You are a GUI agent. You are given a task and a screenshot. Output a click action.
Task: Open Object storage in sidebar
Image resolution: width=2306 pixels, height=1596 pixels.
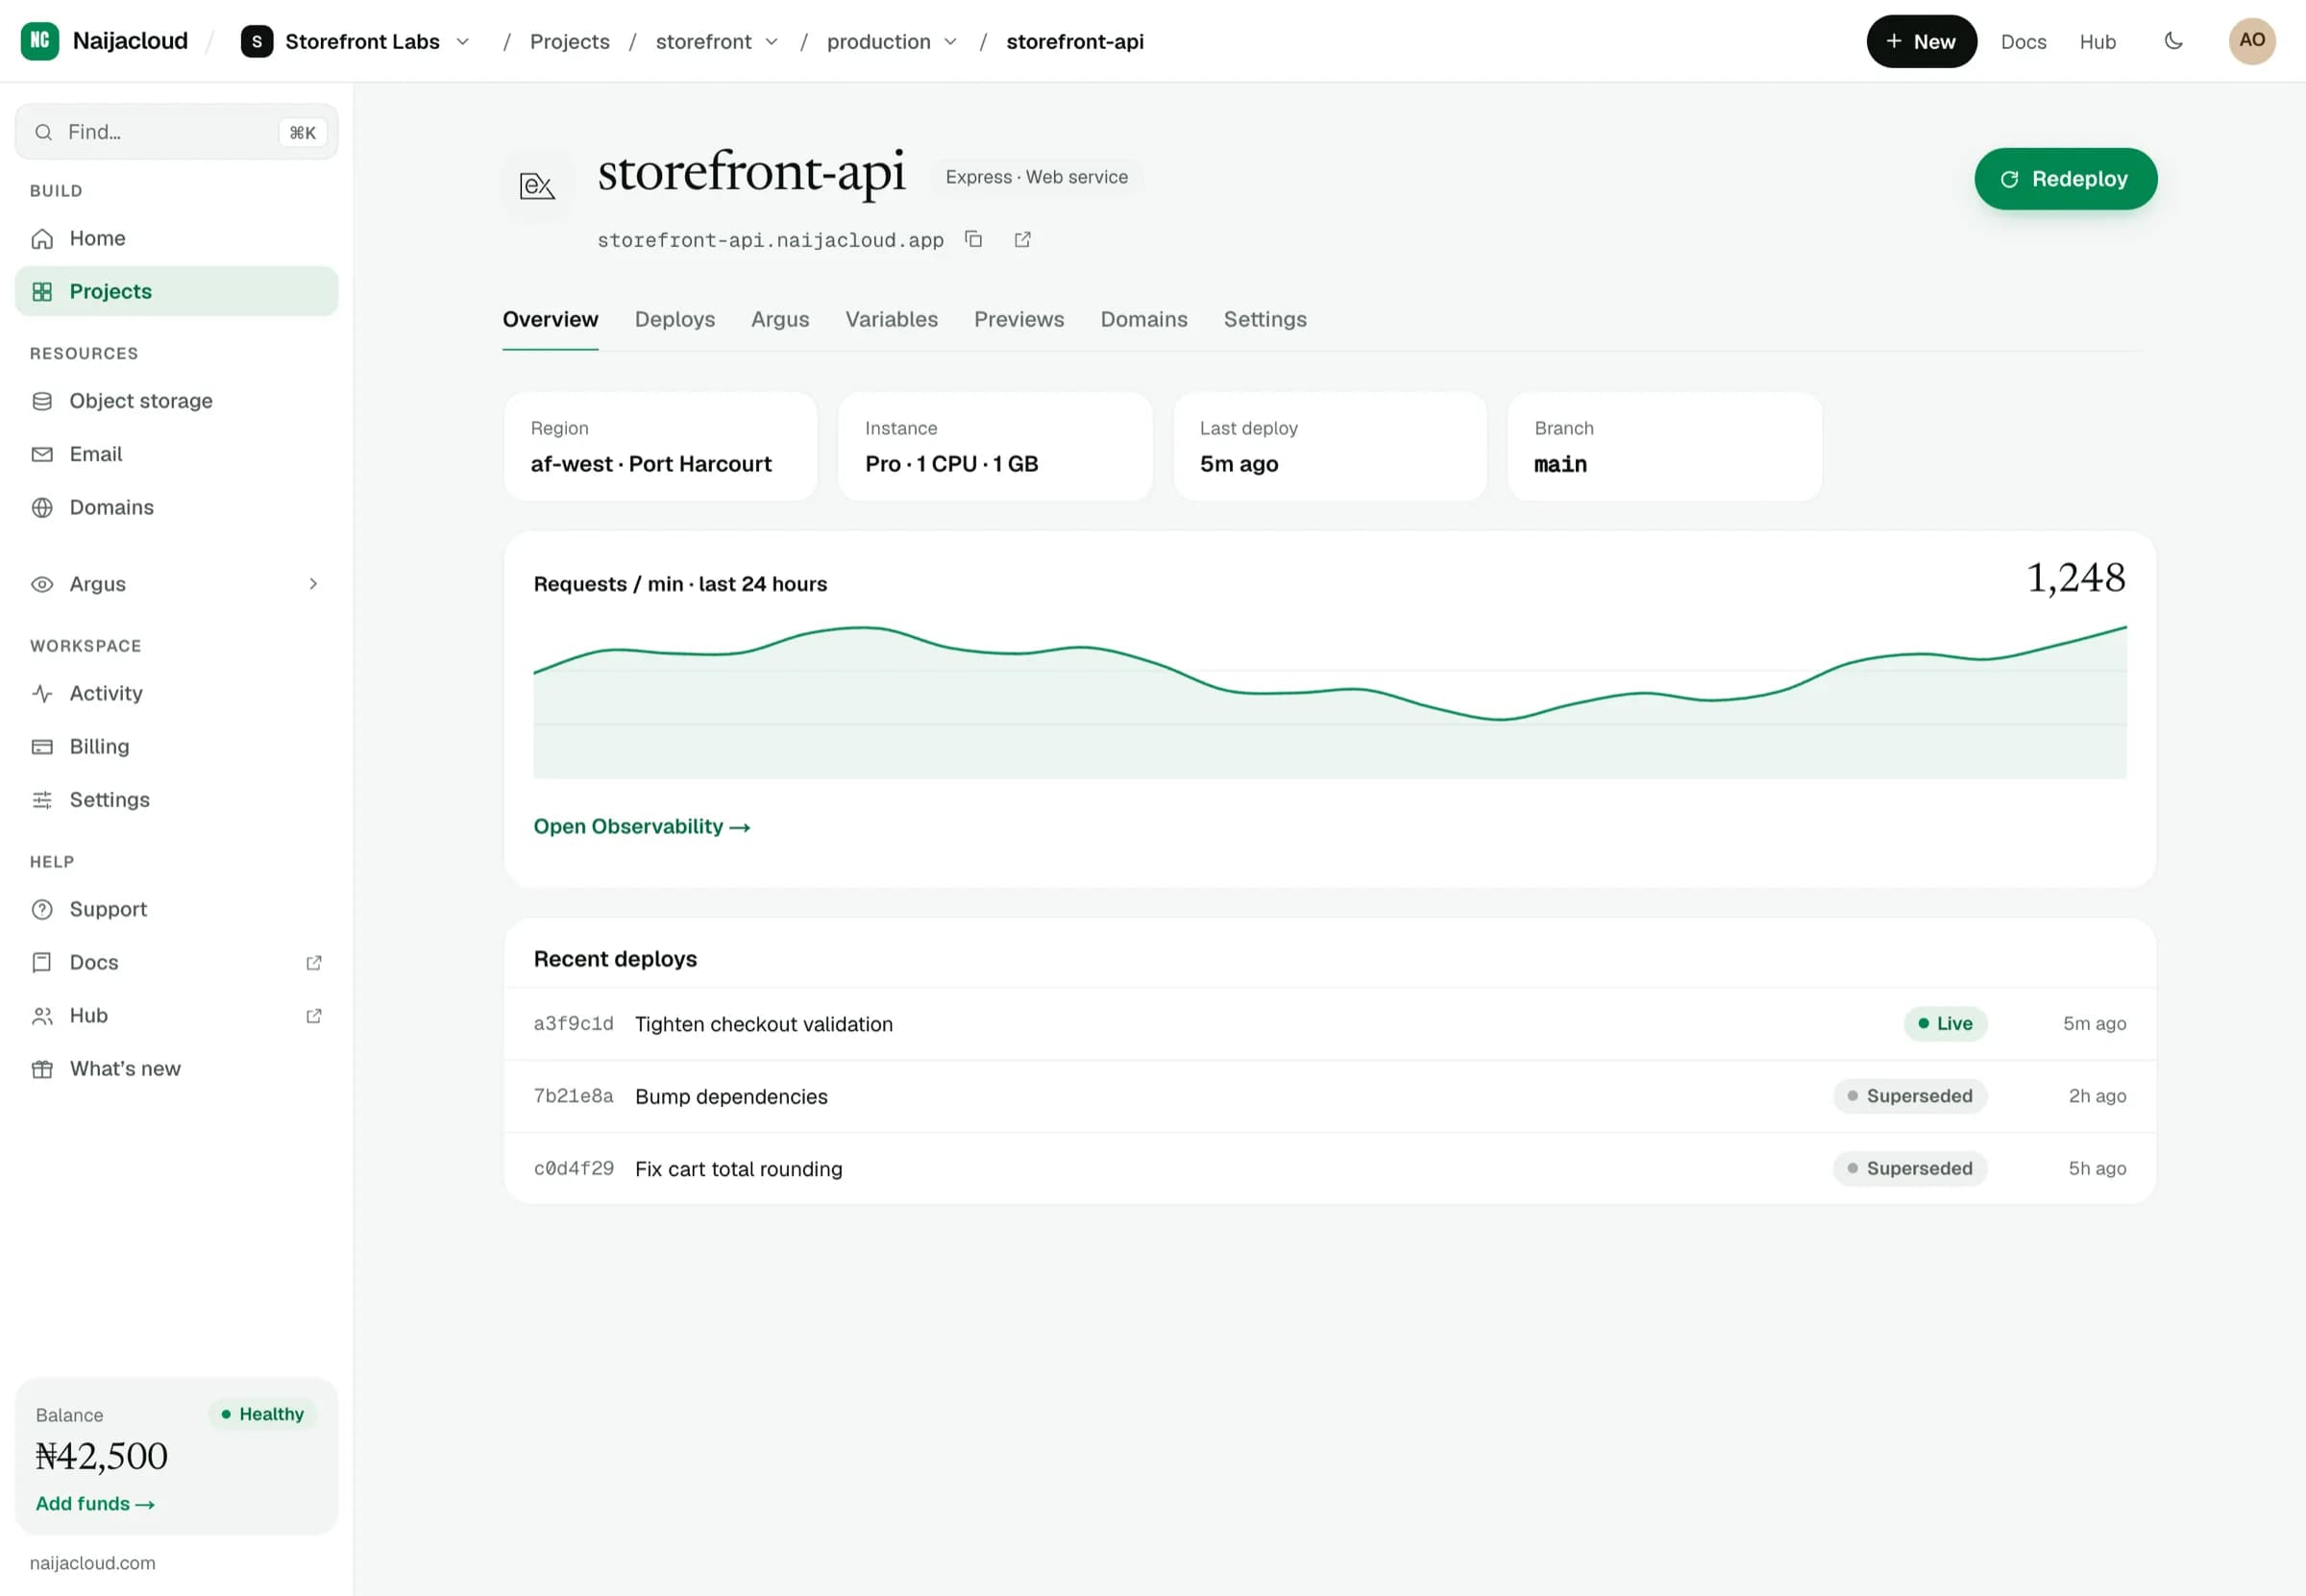click(x=176, y=401)
